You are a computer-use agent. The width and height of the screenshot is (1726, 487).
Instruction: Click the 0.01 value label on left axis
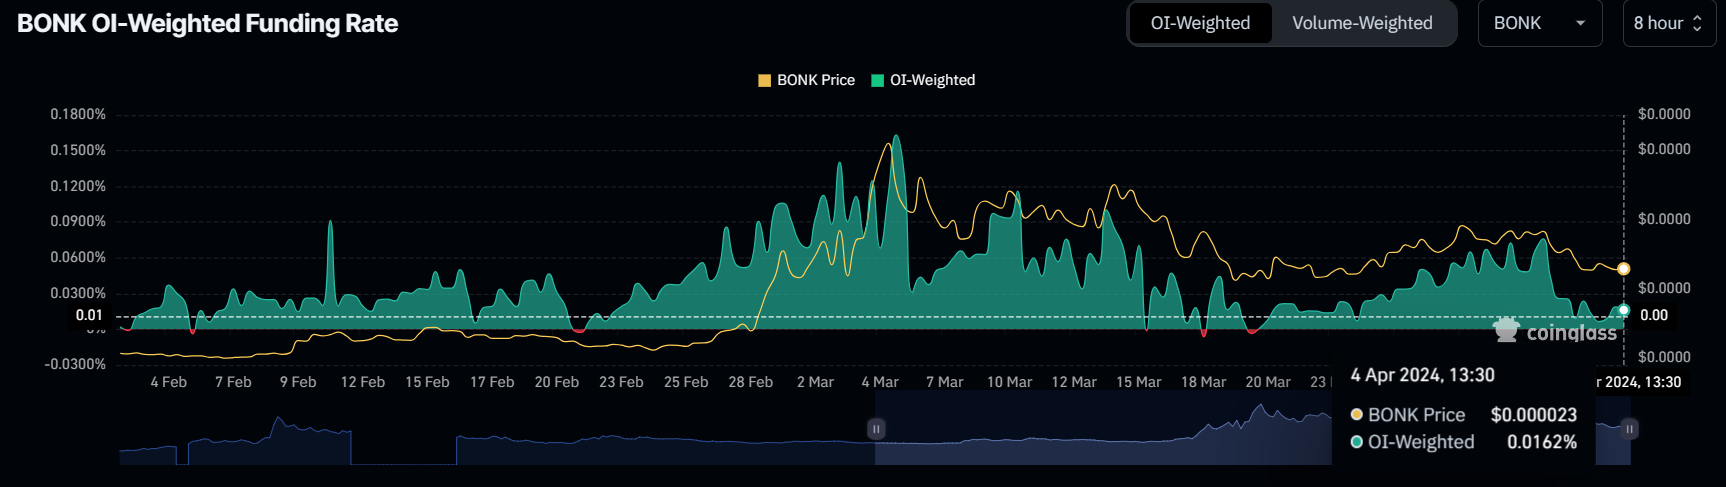pyautogui.click(x=89, y=315)
